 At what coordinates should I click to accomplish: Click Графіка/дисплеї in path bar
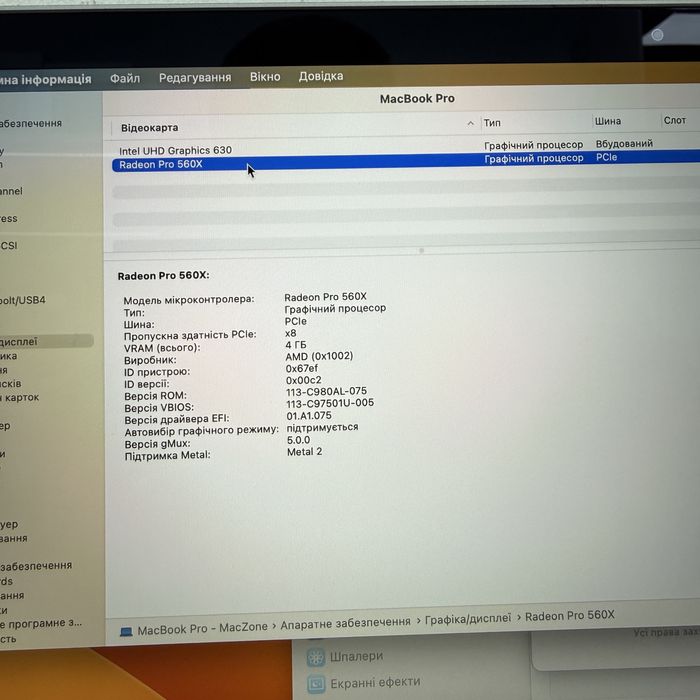467,619
